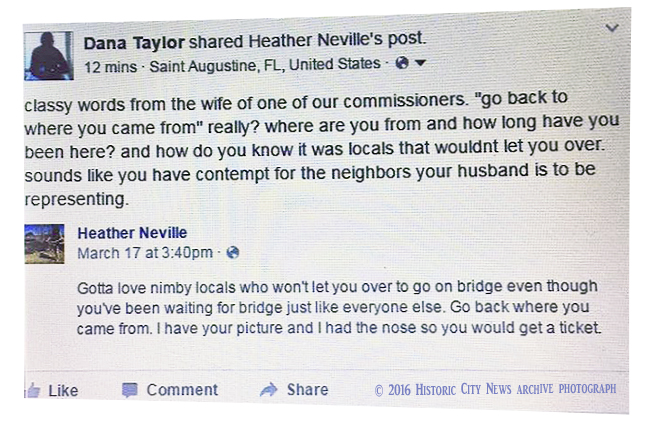650x423 pixels.
Task: Click the Like text button
Action: pos(63,391)
